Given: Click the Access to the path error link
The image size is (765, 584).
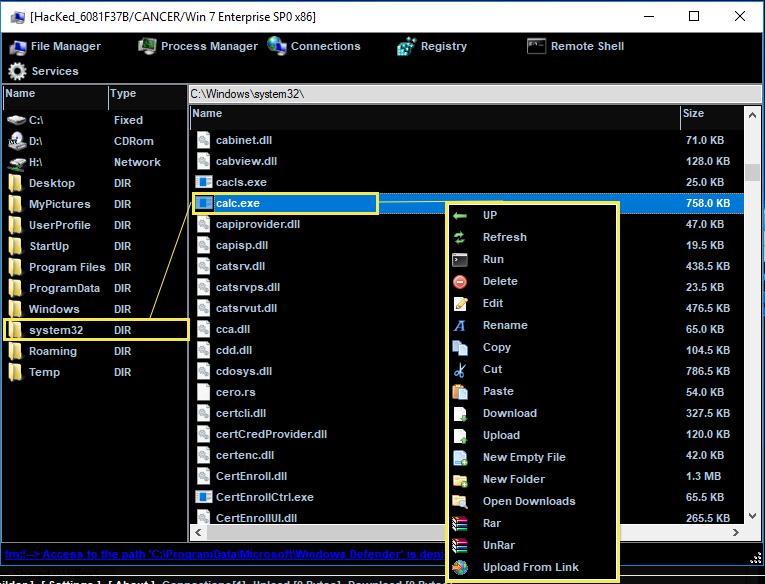Looking at the screenshot, I should point(224,554).
